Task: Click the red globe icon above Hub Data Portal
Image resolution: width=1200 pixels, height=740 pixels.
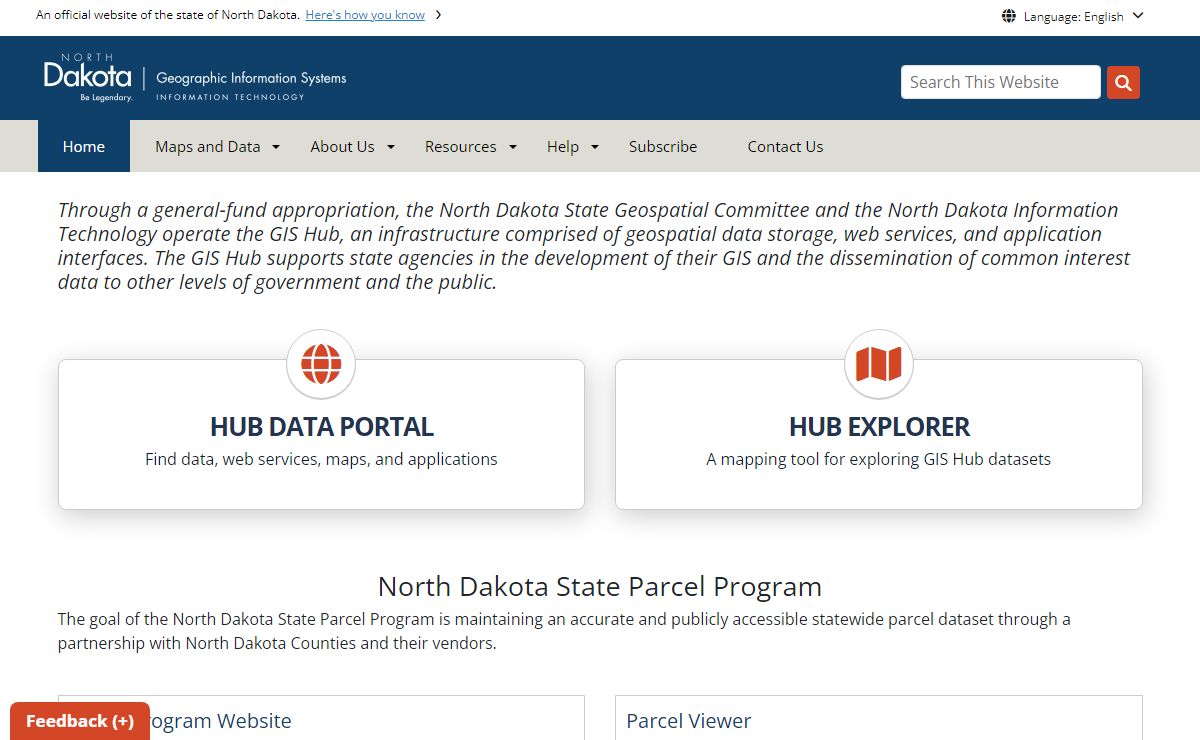Action: [321, 364]
